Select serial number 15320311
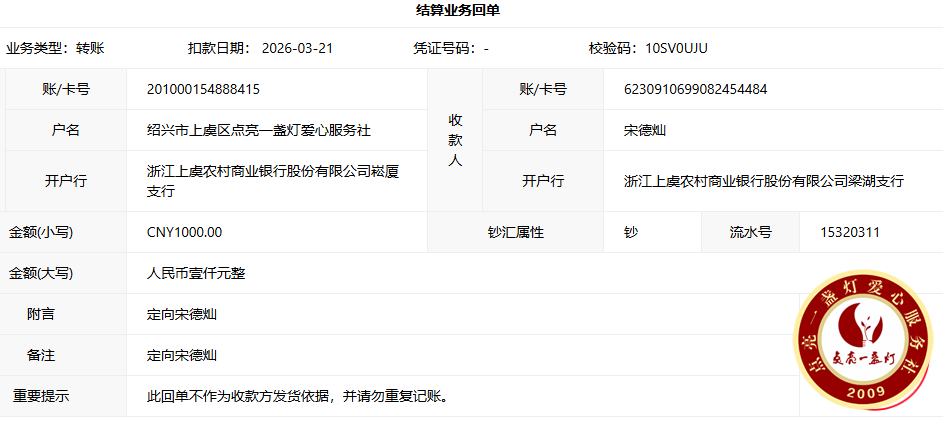This screenshot has height=421, width=943. 850,232
